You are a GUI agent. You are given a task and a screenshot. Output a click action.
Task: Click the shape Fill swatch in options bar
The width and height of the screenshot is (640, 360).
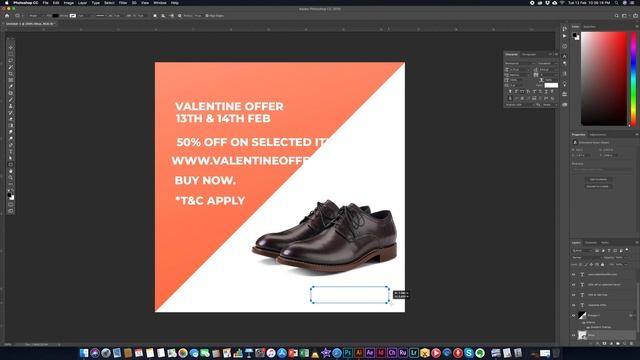click(55, 16)
